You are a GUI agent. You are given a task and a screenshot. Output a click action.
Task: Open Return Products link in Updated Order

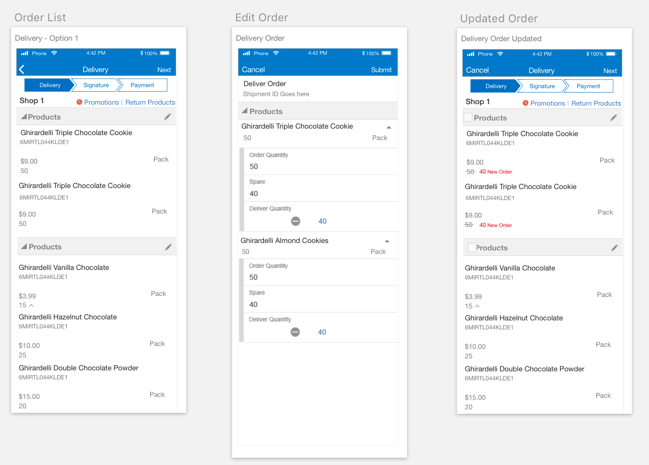click(x=596, y=104)
